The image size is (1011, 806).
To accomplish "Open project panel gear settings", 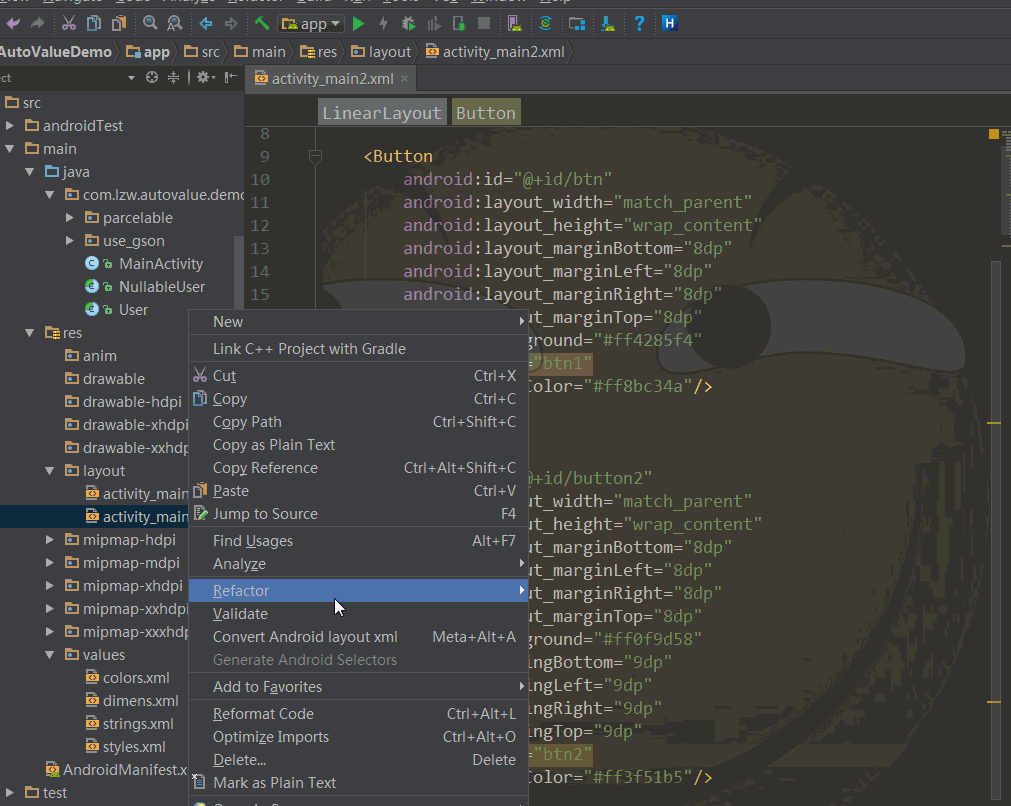I will tap(203, 77).
